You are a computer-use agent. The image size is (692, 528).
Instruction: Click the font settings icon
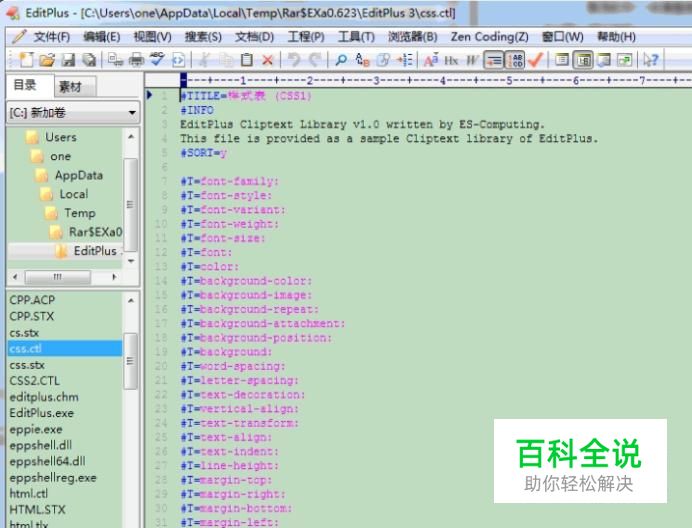[431, 60]
